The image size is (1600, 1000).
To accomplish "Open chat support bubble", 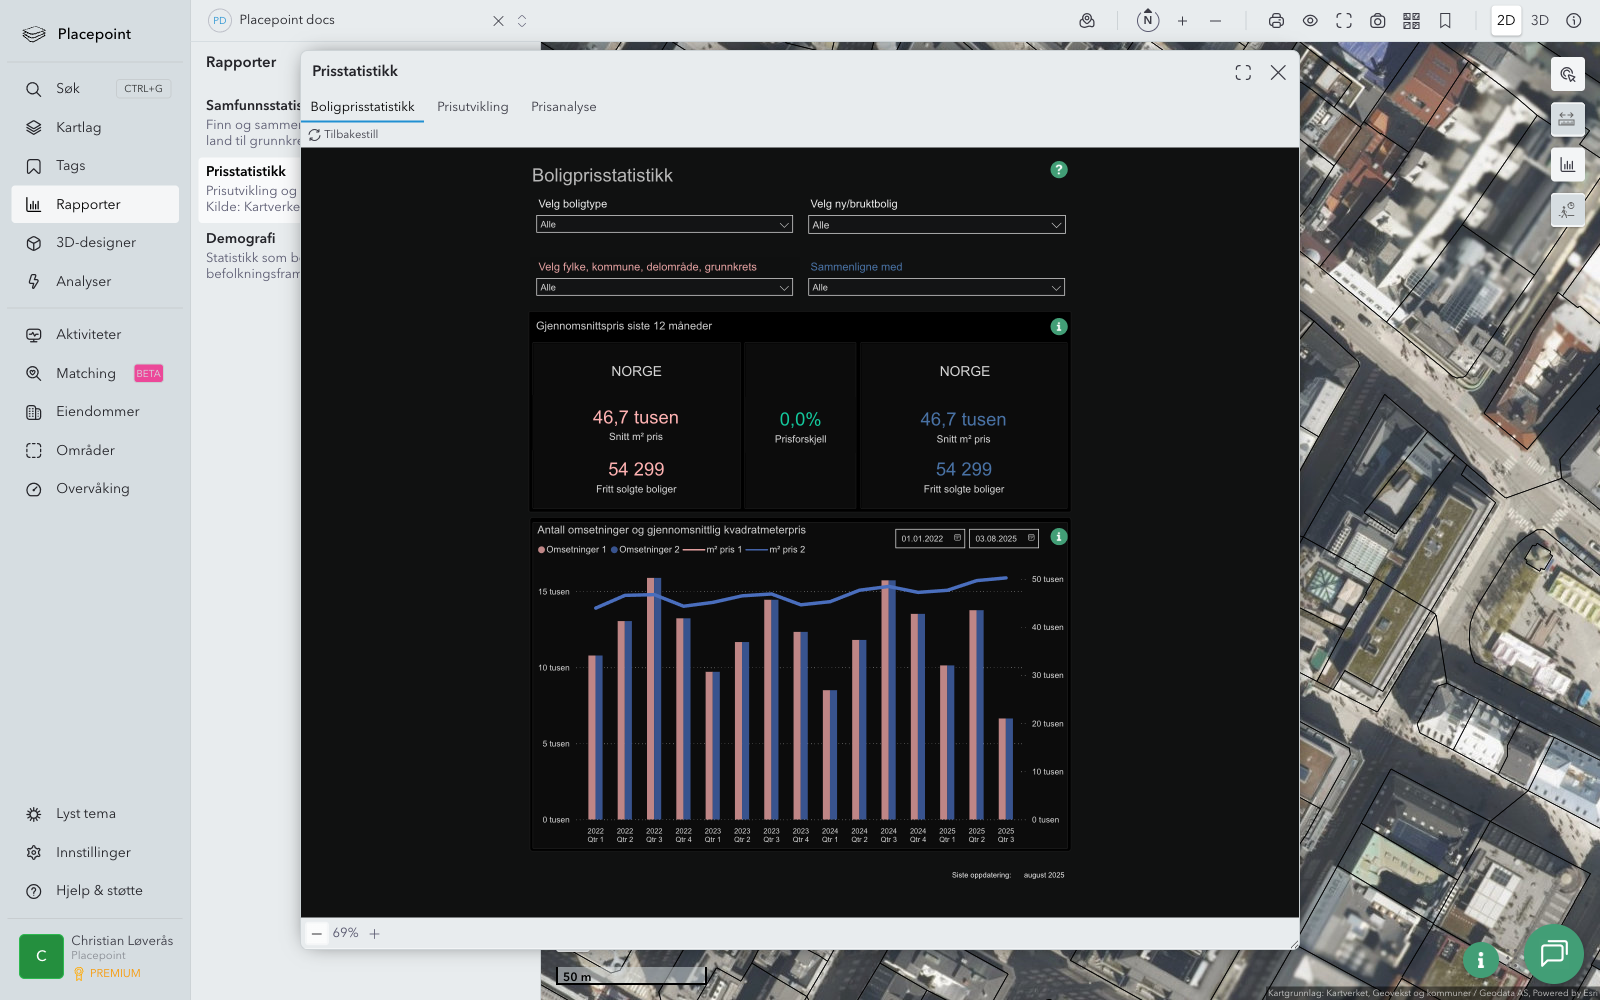I will pyautogui.click(x=1553, y=953).
